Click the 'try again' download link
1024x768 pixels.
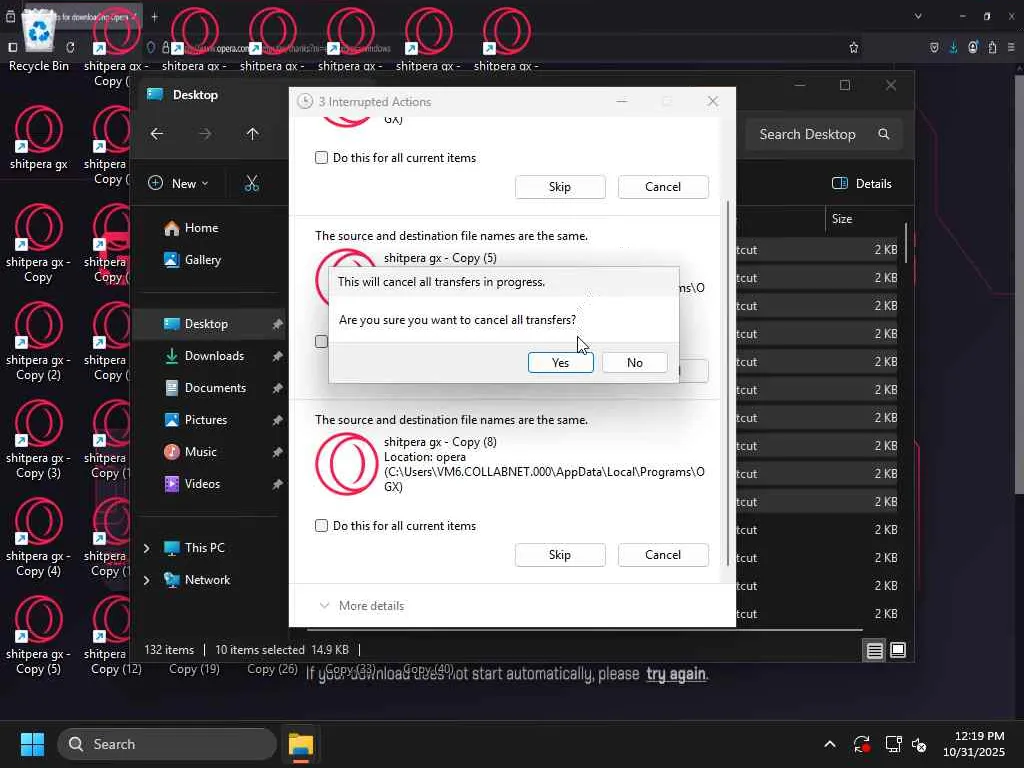(x=676, y=673)
